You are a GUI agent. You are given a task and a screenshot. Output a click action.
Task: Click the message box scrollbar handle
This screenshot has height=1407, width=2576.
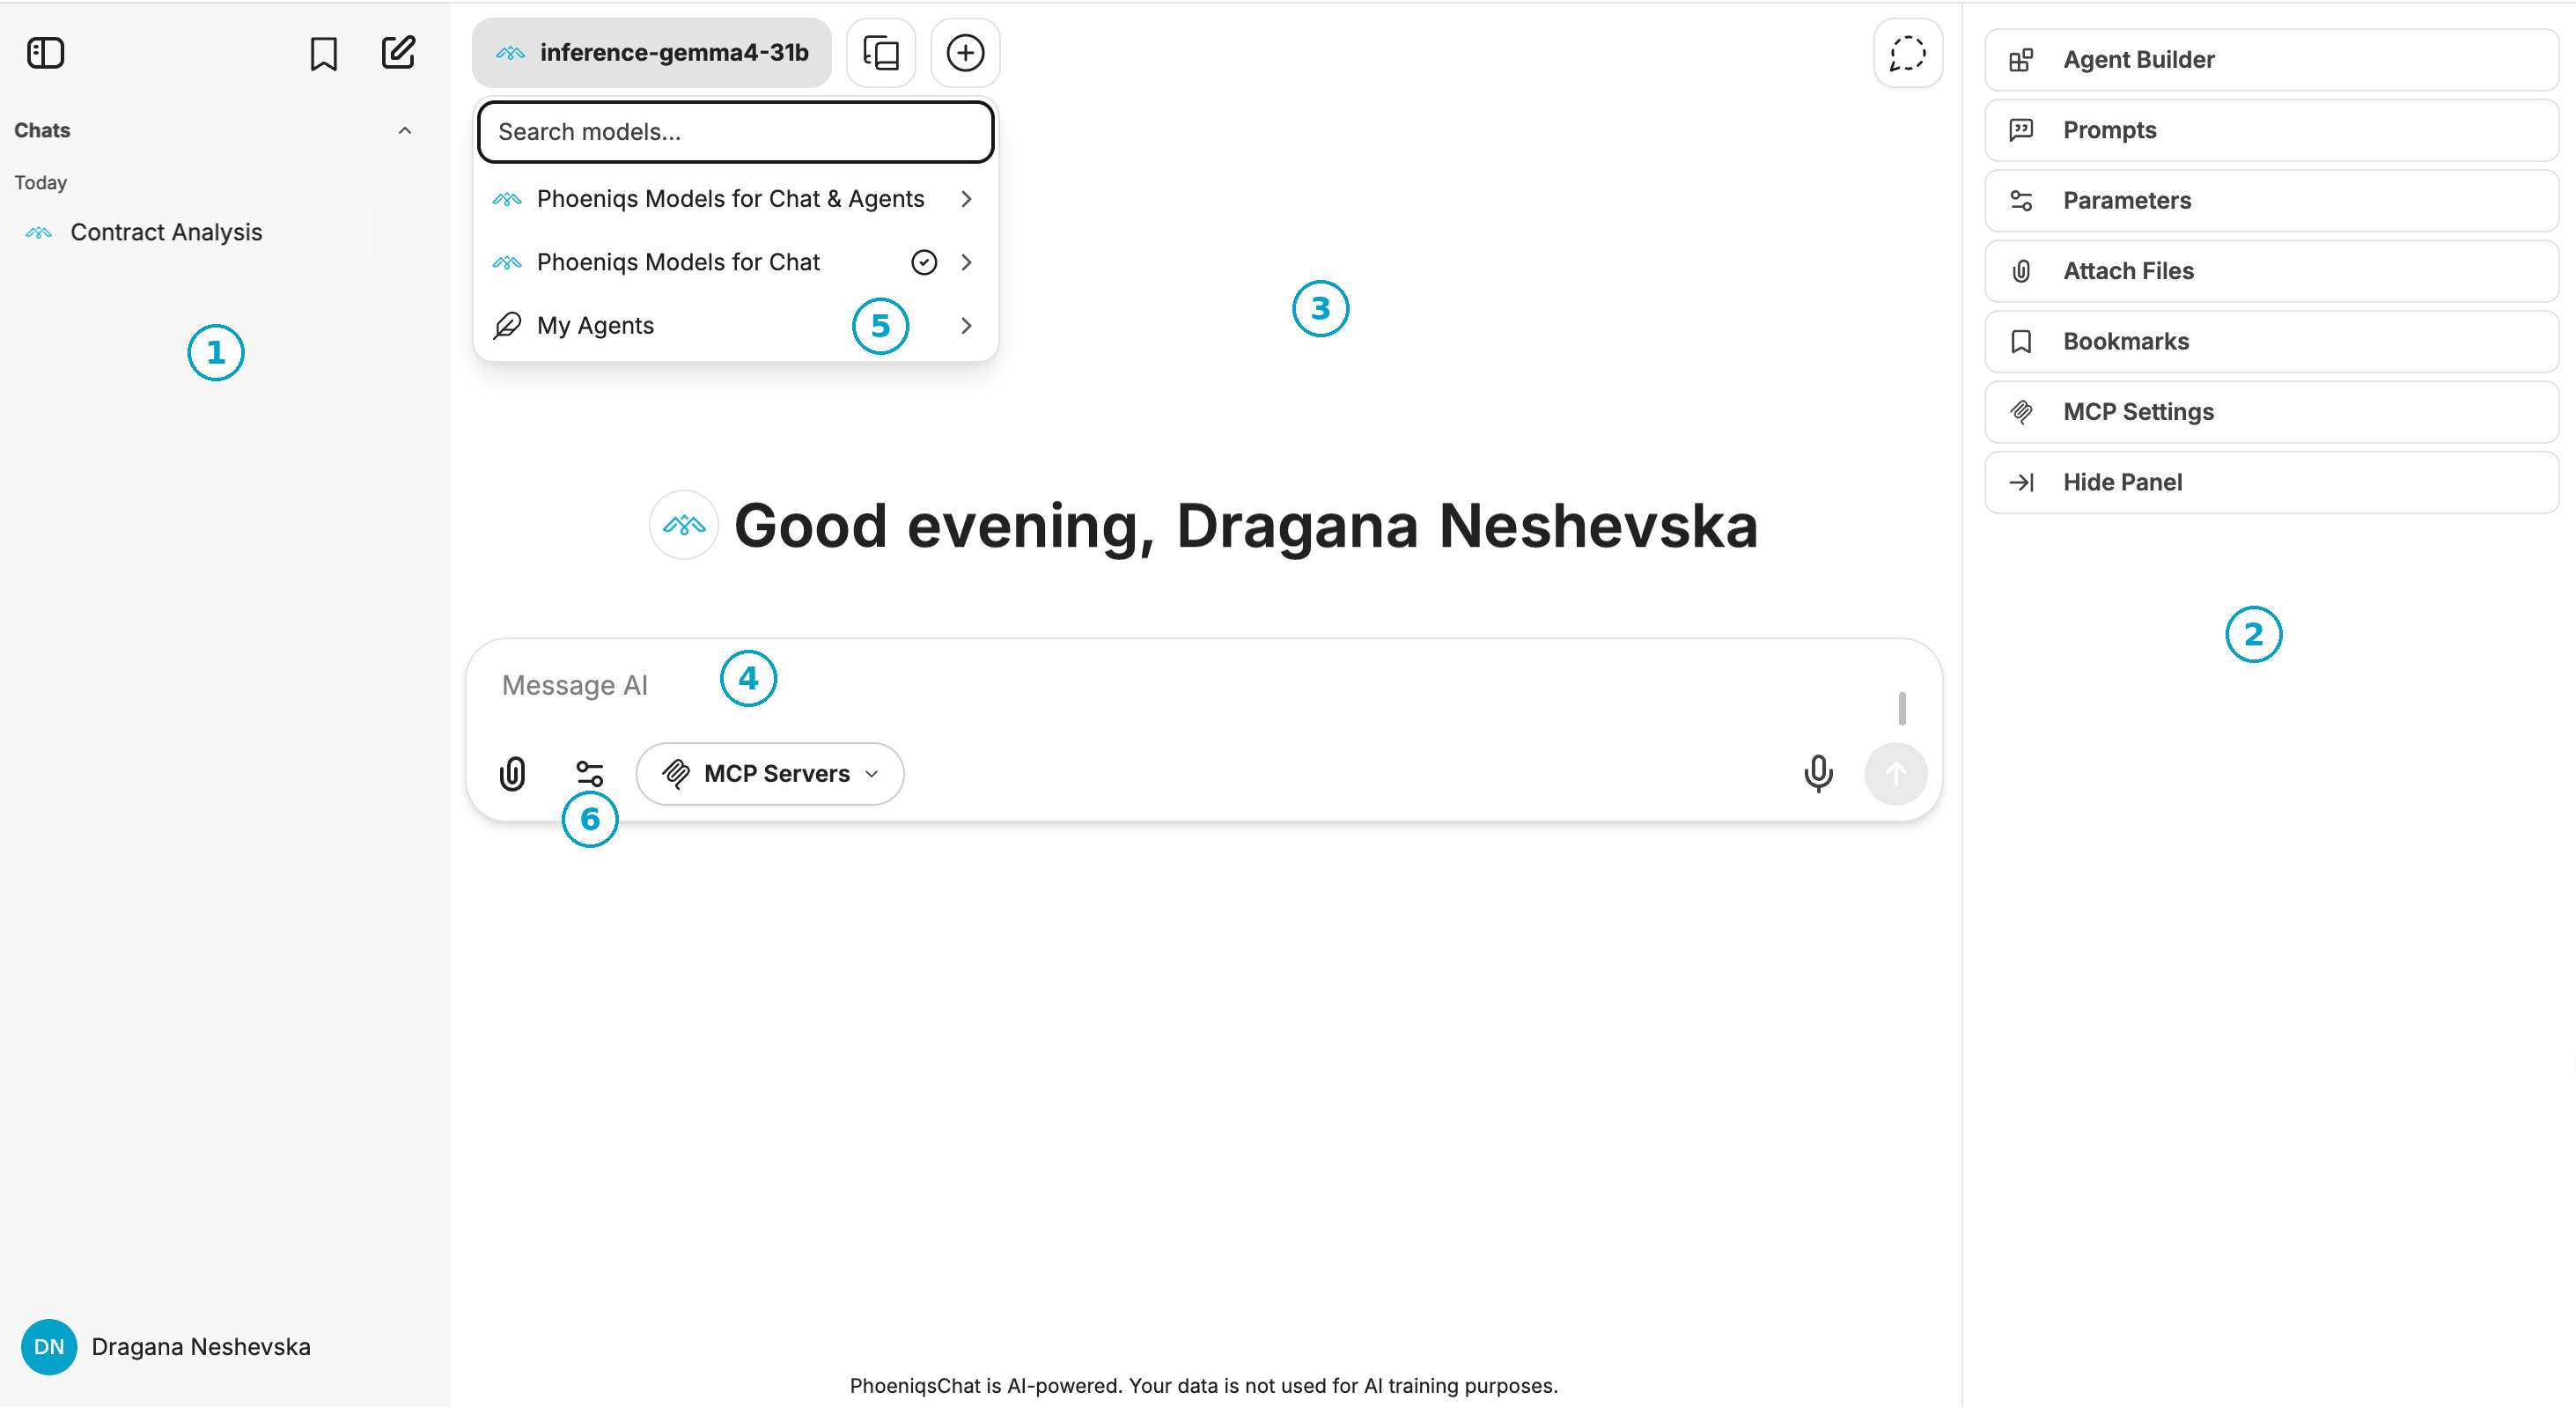click(x=1902, y=709)
